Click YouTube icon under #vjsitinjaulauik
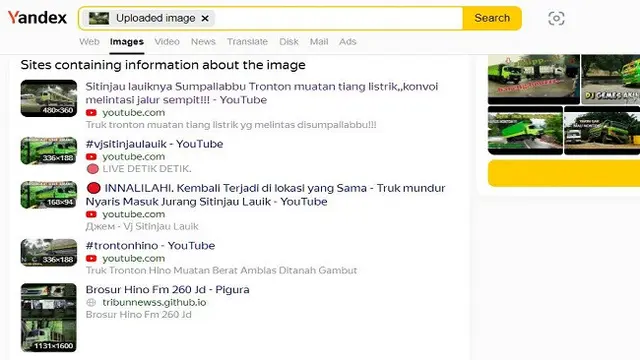640x360 pixels. (x=91, y=157)
